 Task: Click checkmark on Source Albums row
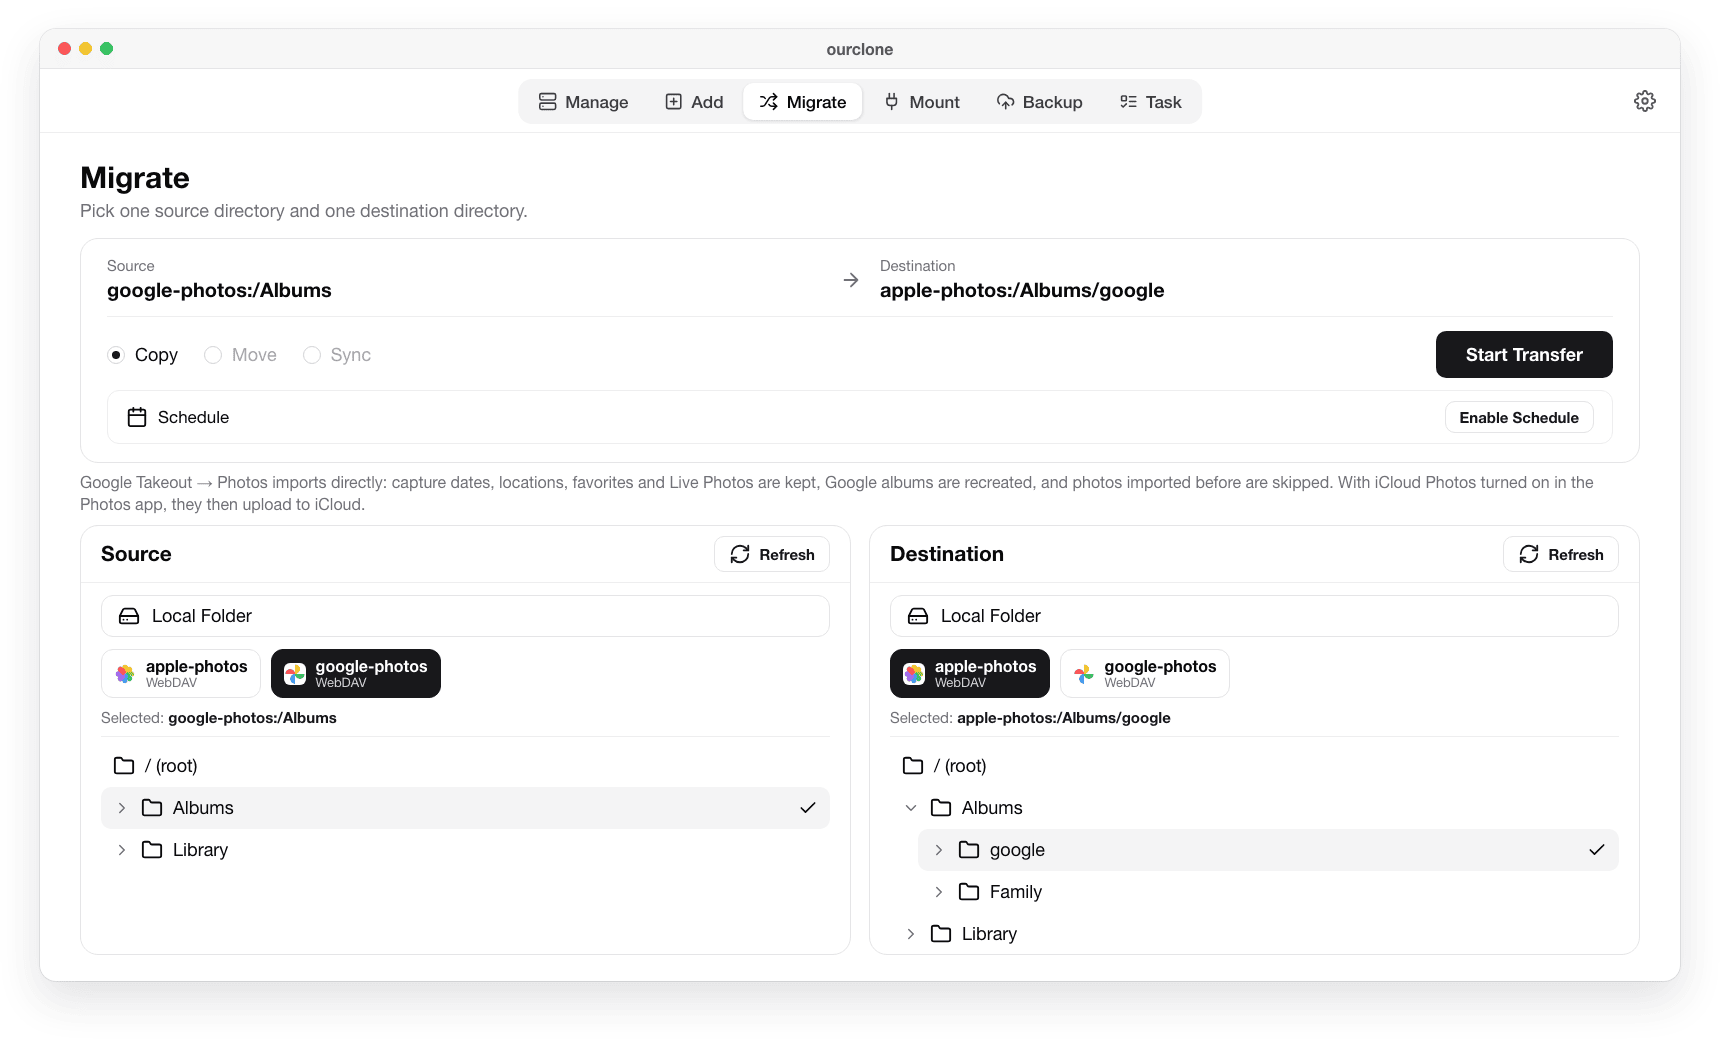click(808, 808)
